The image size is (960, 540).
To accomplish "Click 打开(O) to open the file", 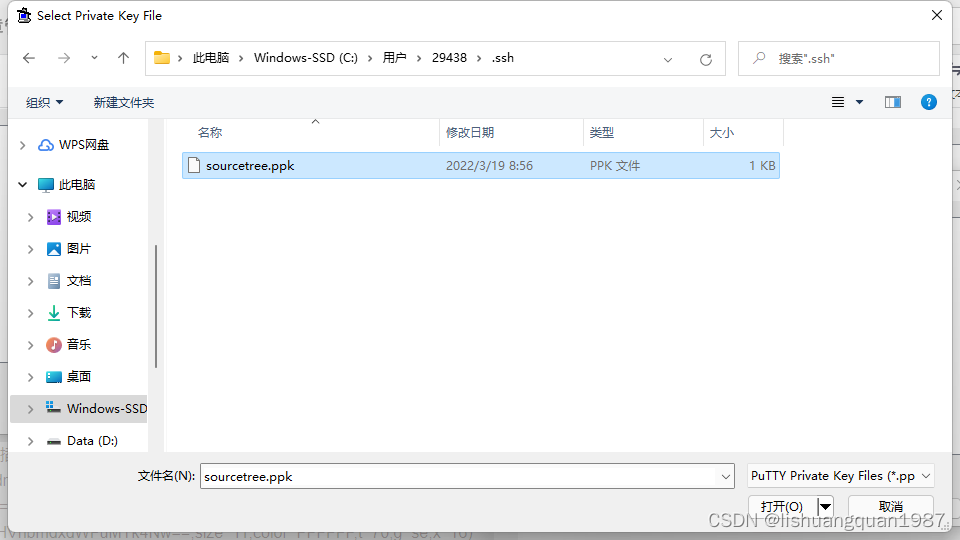I will 782,506.
